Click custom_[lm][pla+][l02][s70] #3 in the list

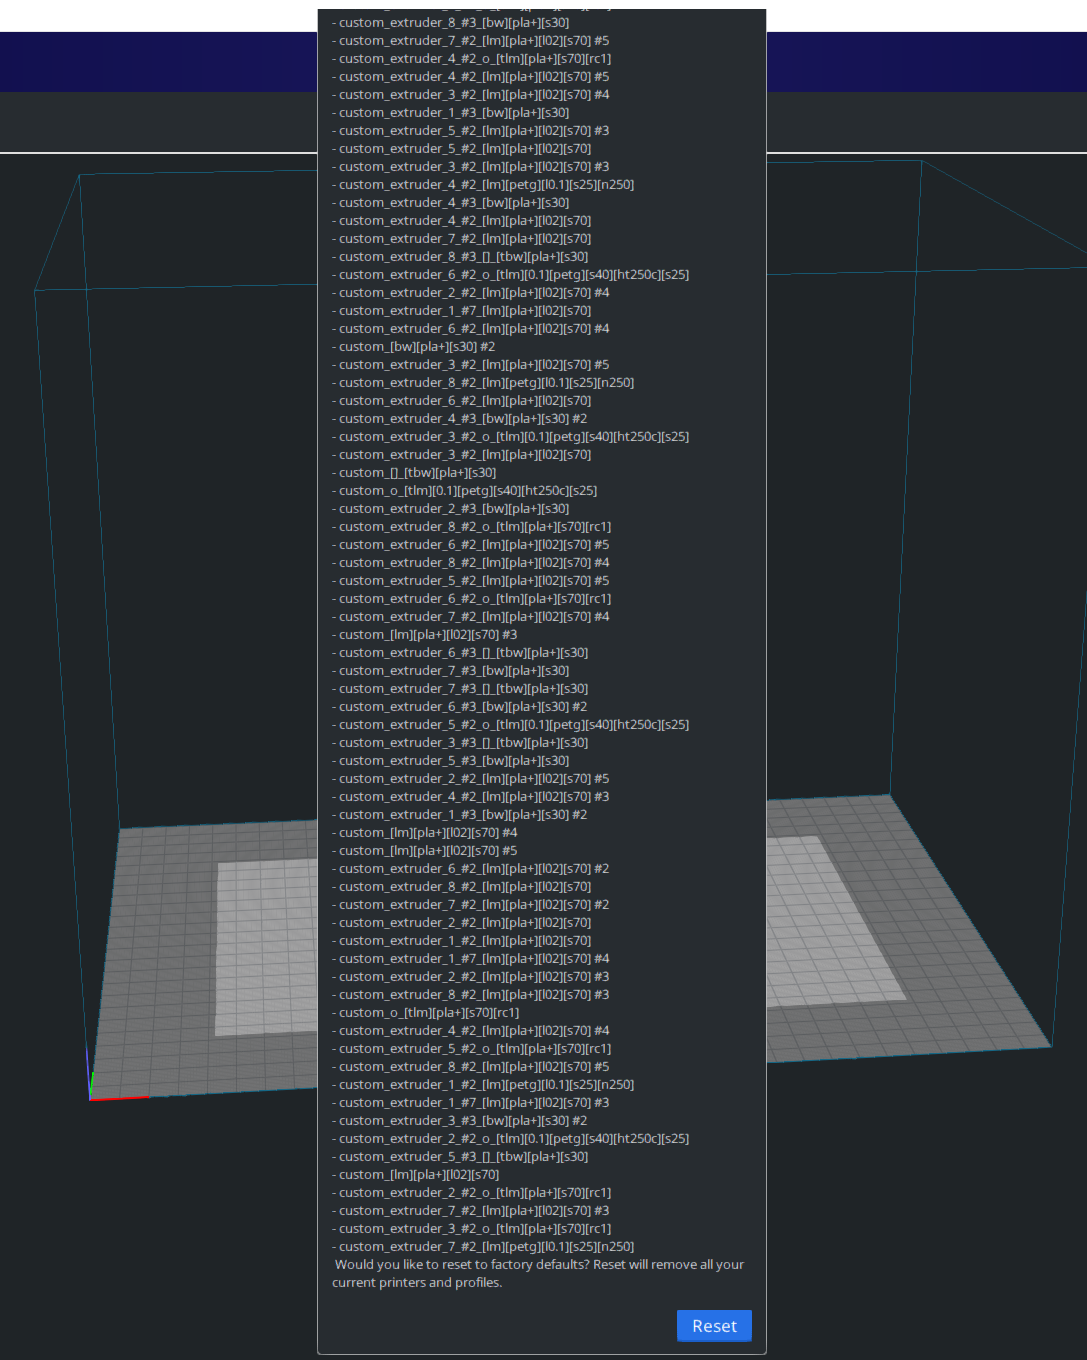[x=425, y=634]
